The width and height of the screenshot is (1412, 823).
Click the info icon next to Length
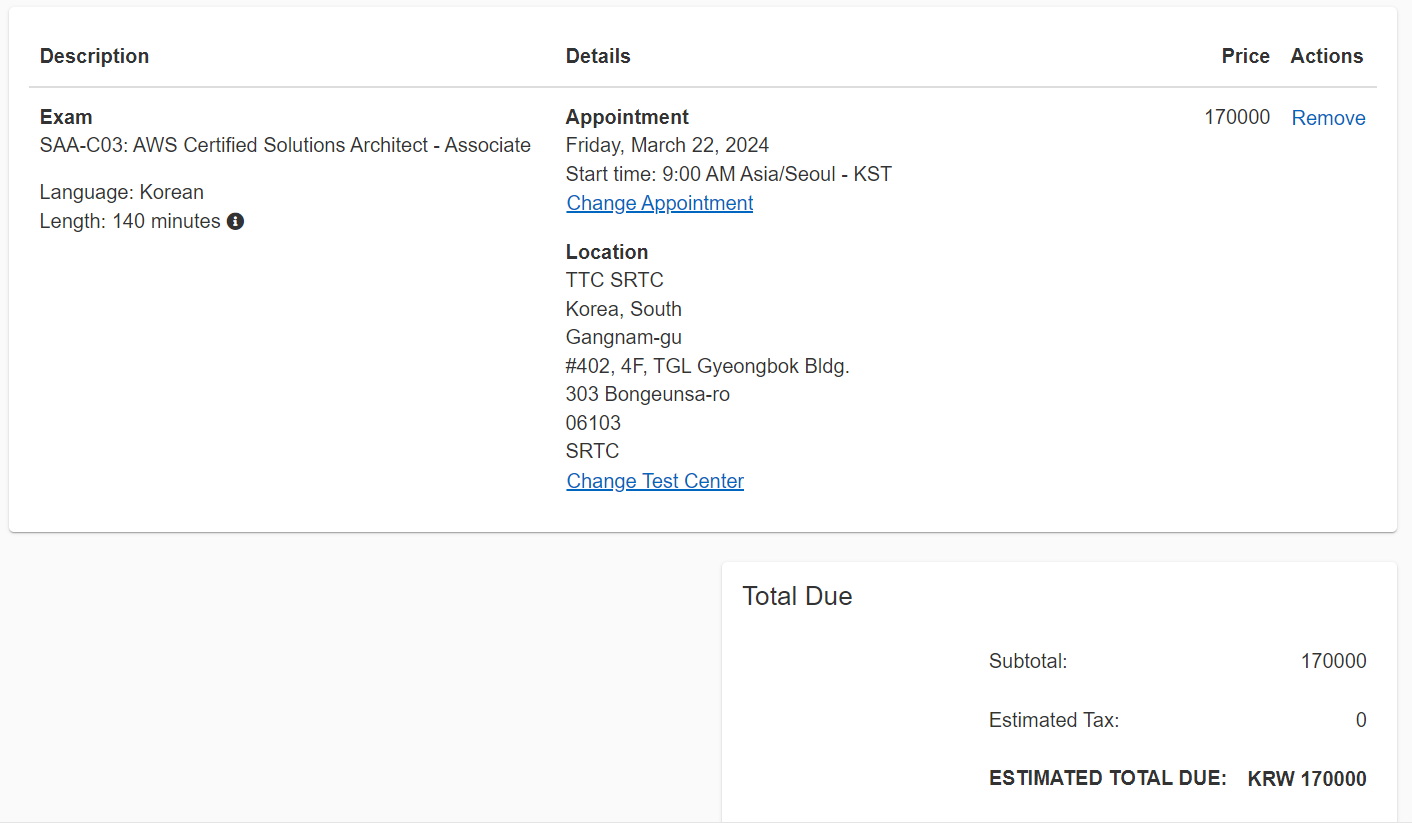[236, 221]
